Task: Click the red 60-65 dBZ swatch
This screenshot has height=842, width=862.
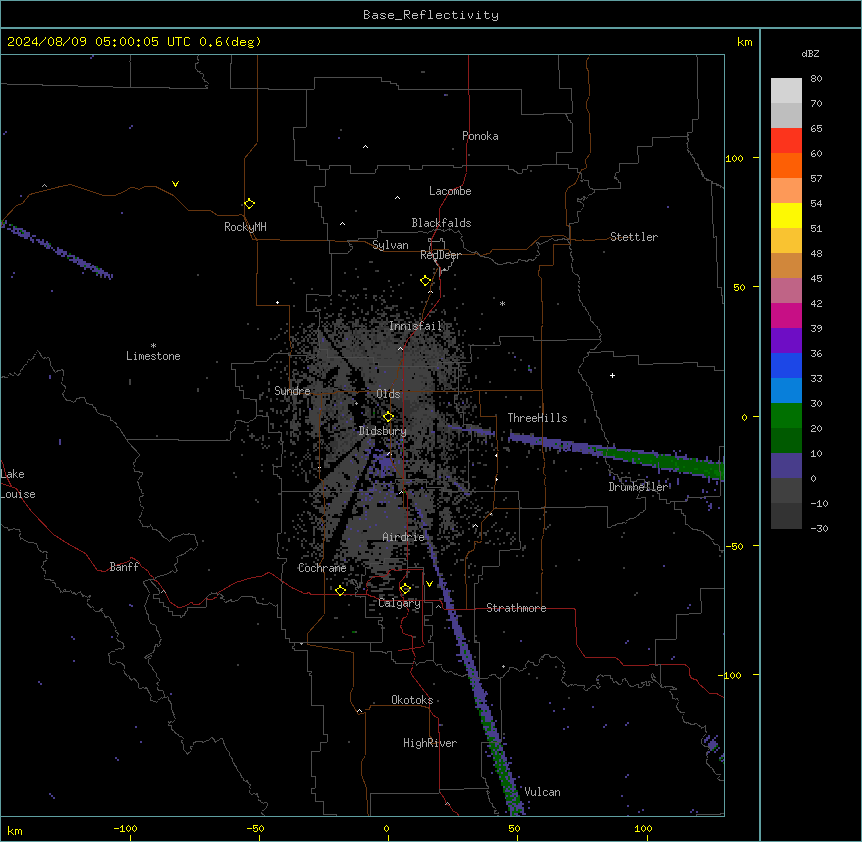Action: [786, 141]
